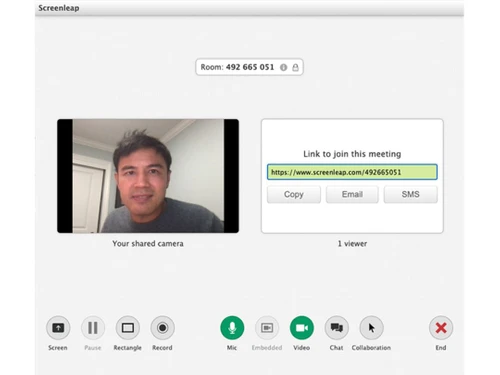The image size is (500, 375).
Task: Click the room number 492 665 051
Action: (250, 67)
